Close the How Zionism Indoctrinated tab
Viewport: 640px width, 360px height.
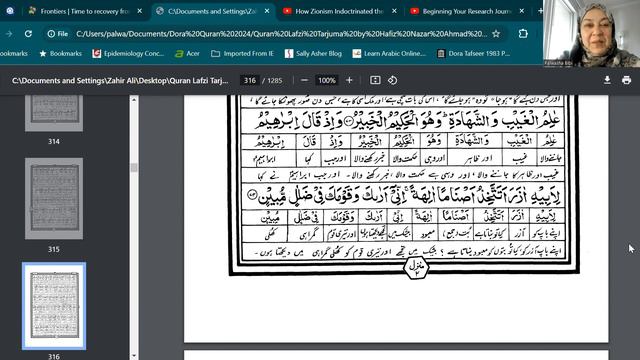coord(394,11)
